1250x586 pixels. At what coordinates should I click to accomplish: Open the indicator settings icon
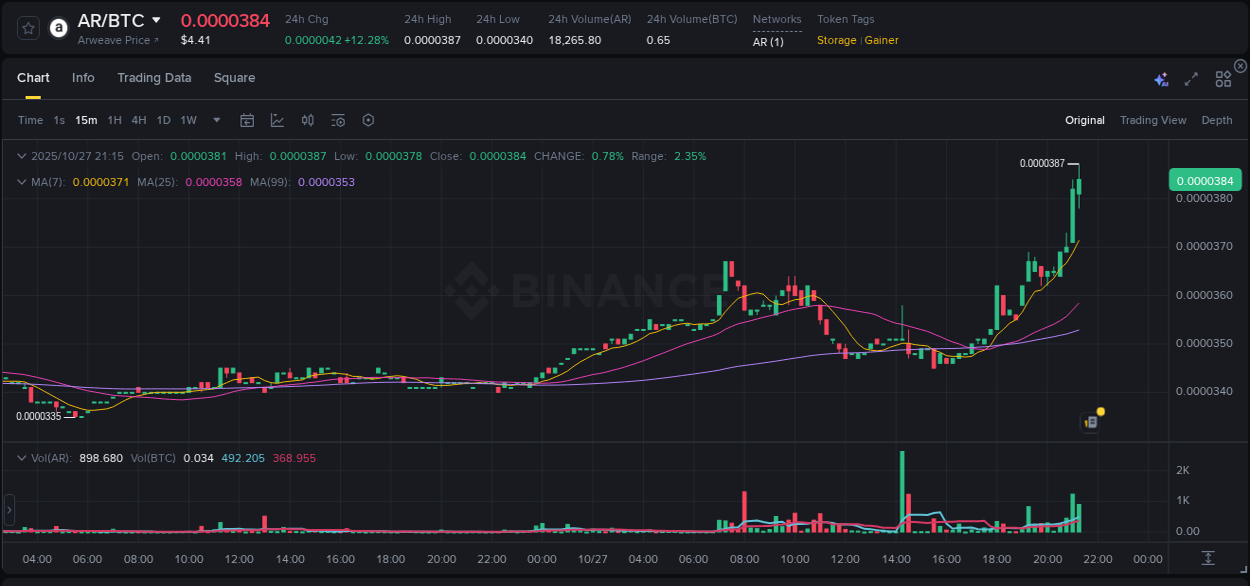338,120
